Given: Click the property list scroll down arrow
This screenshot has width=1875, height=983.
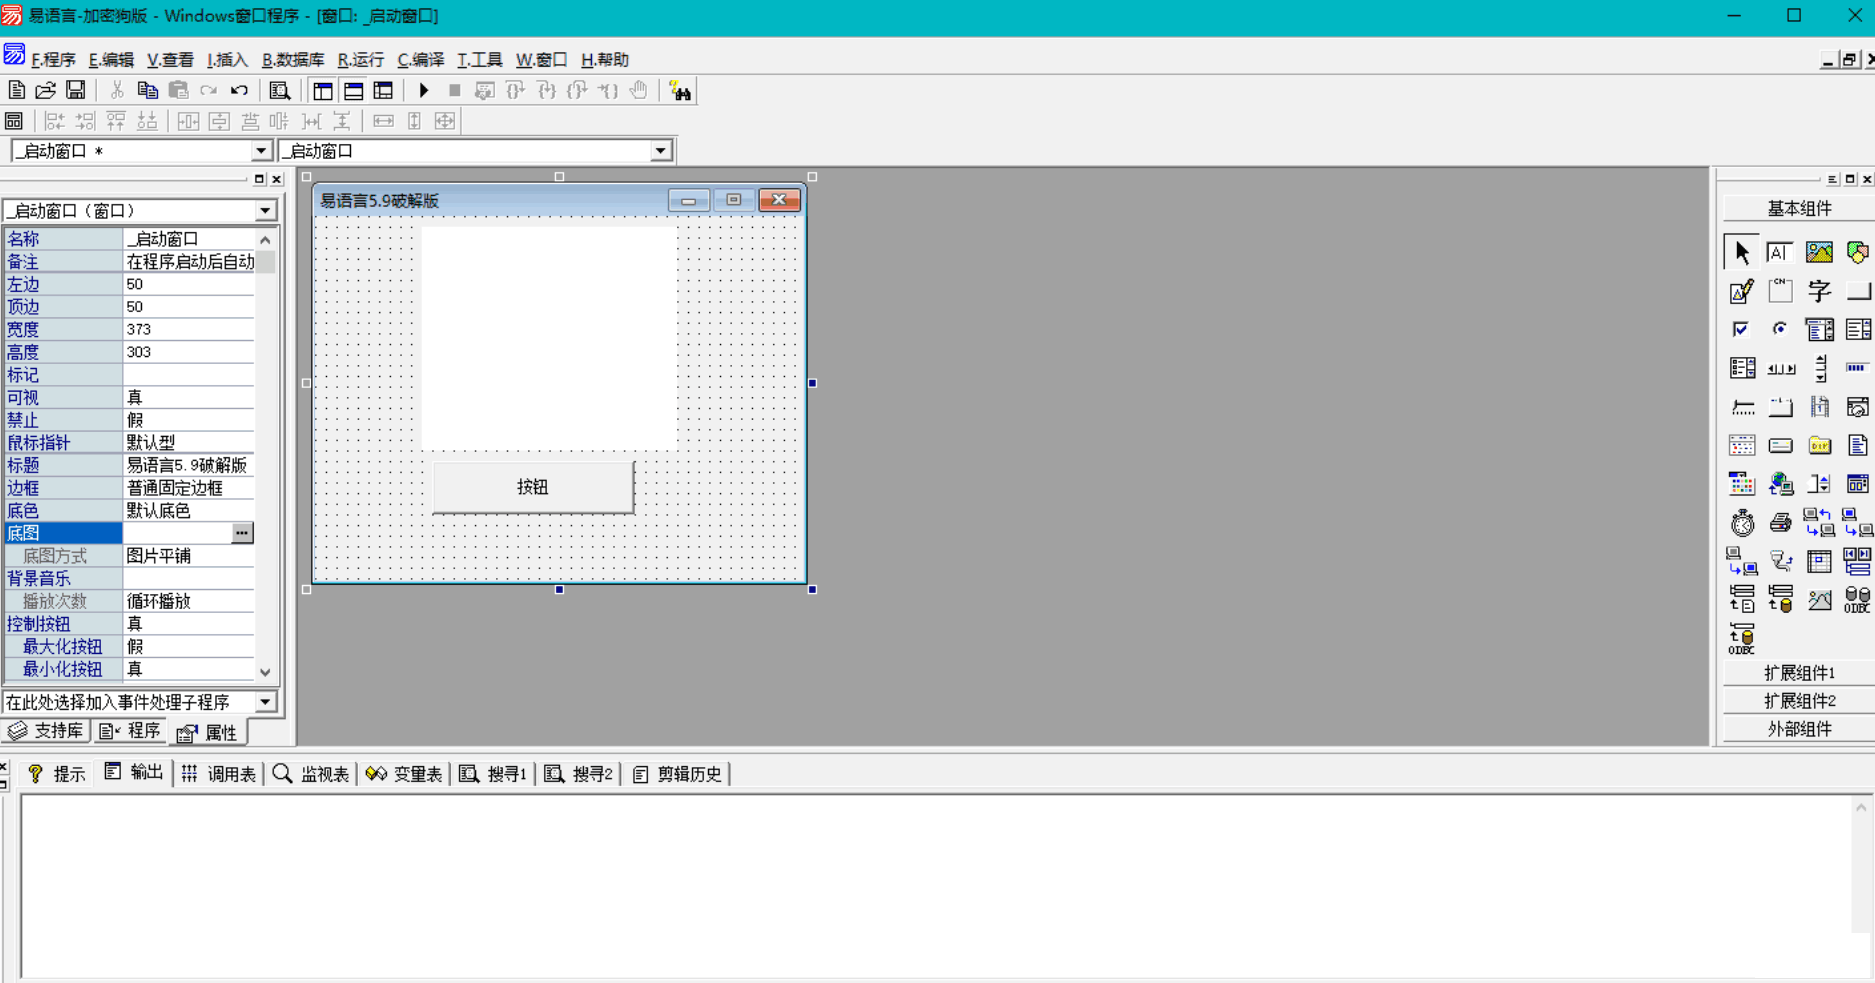Looking at the screenshot, I should (265, 673).
